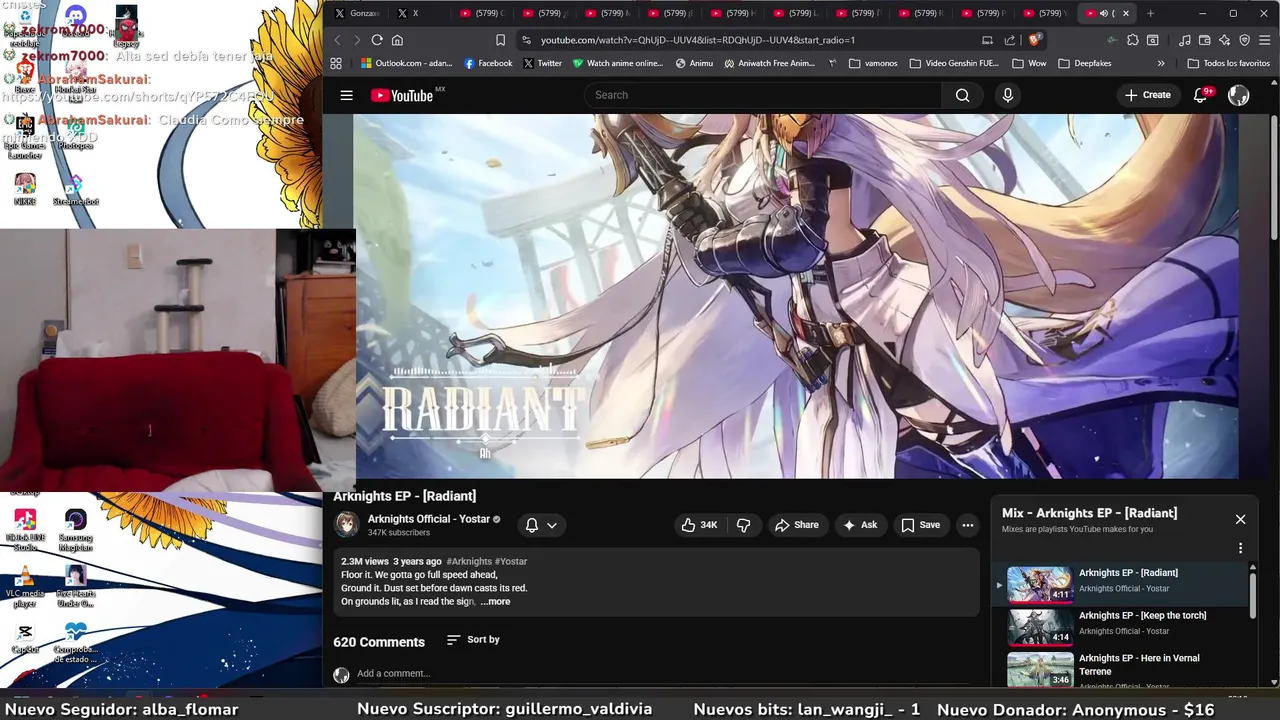
Task: Focus the YouTube search field
Action: tap(762, 95)
